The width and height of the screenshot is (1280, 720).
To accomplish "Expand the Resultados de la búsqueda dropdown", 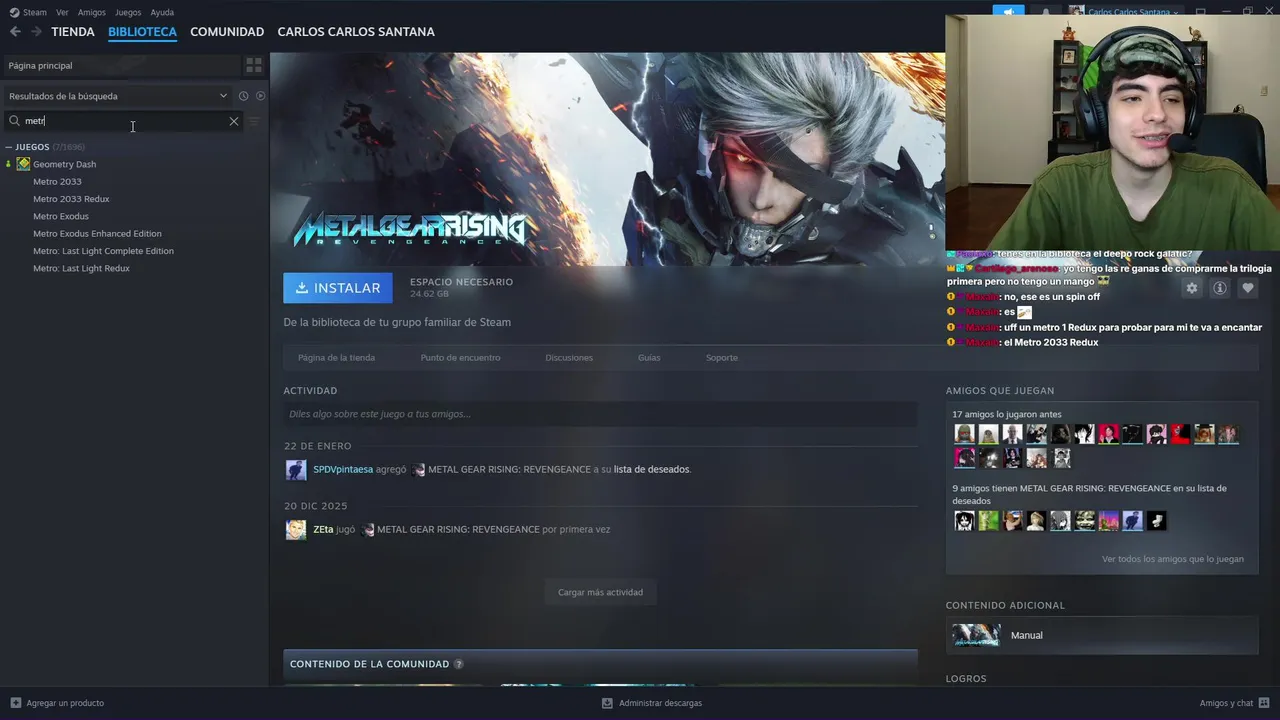I will pyautogui.click(x=118, y=96).
